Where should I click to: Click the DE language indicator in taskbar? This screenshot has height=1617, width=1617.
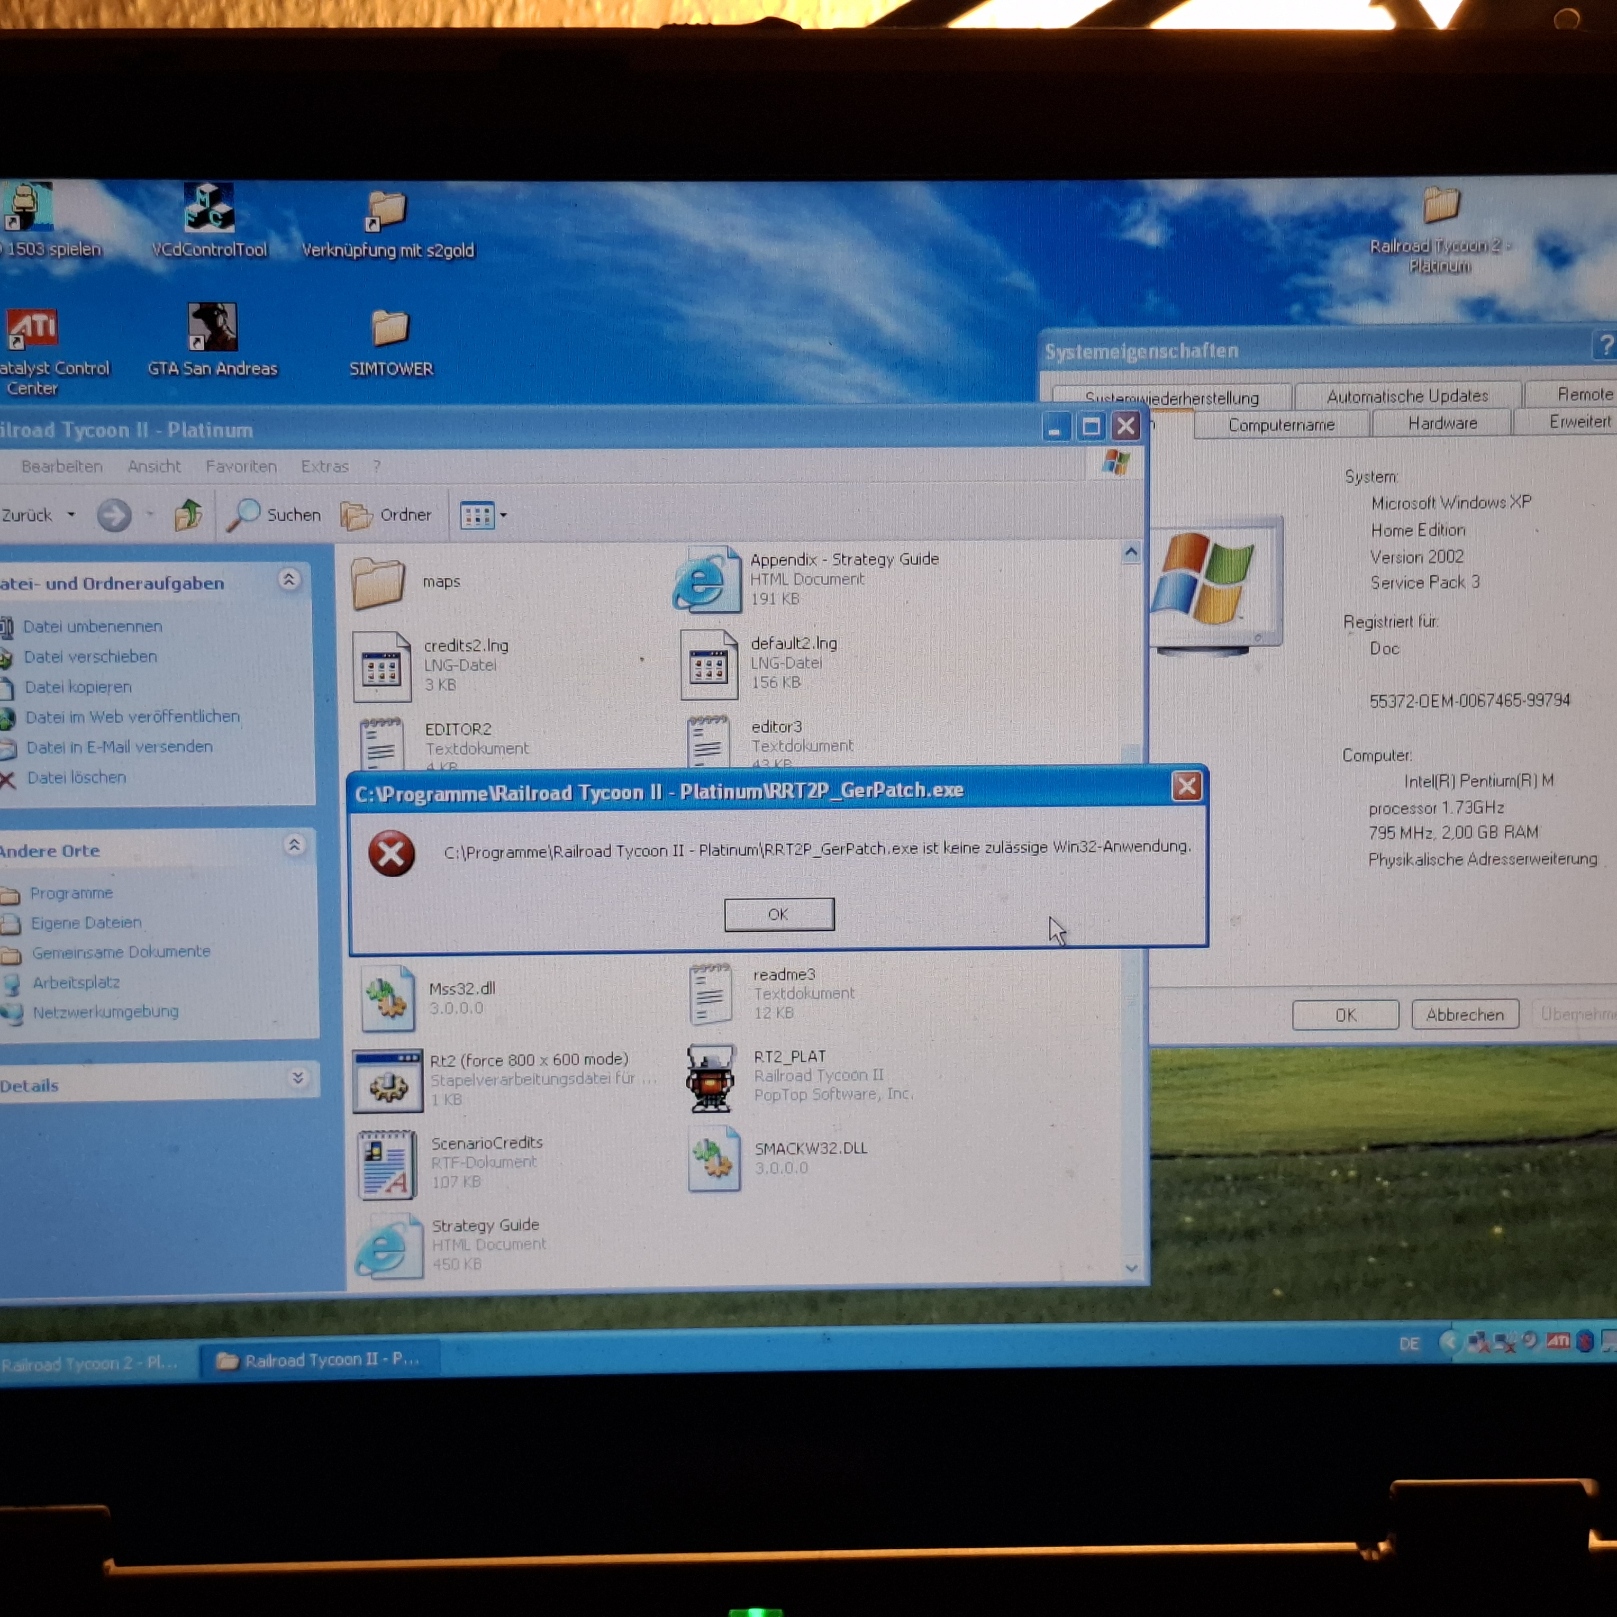click(1409, 1344)
